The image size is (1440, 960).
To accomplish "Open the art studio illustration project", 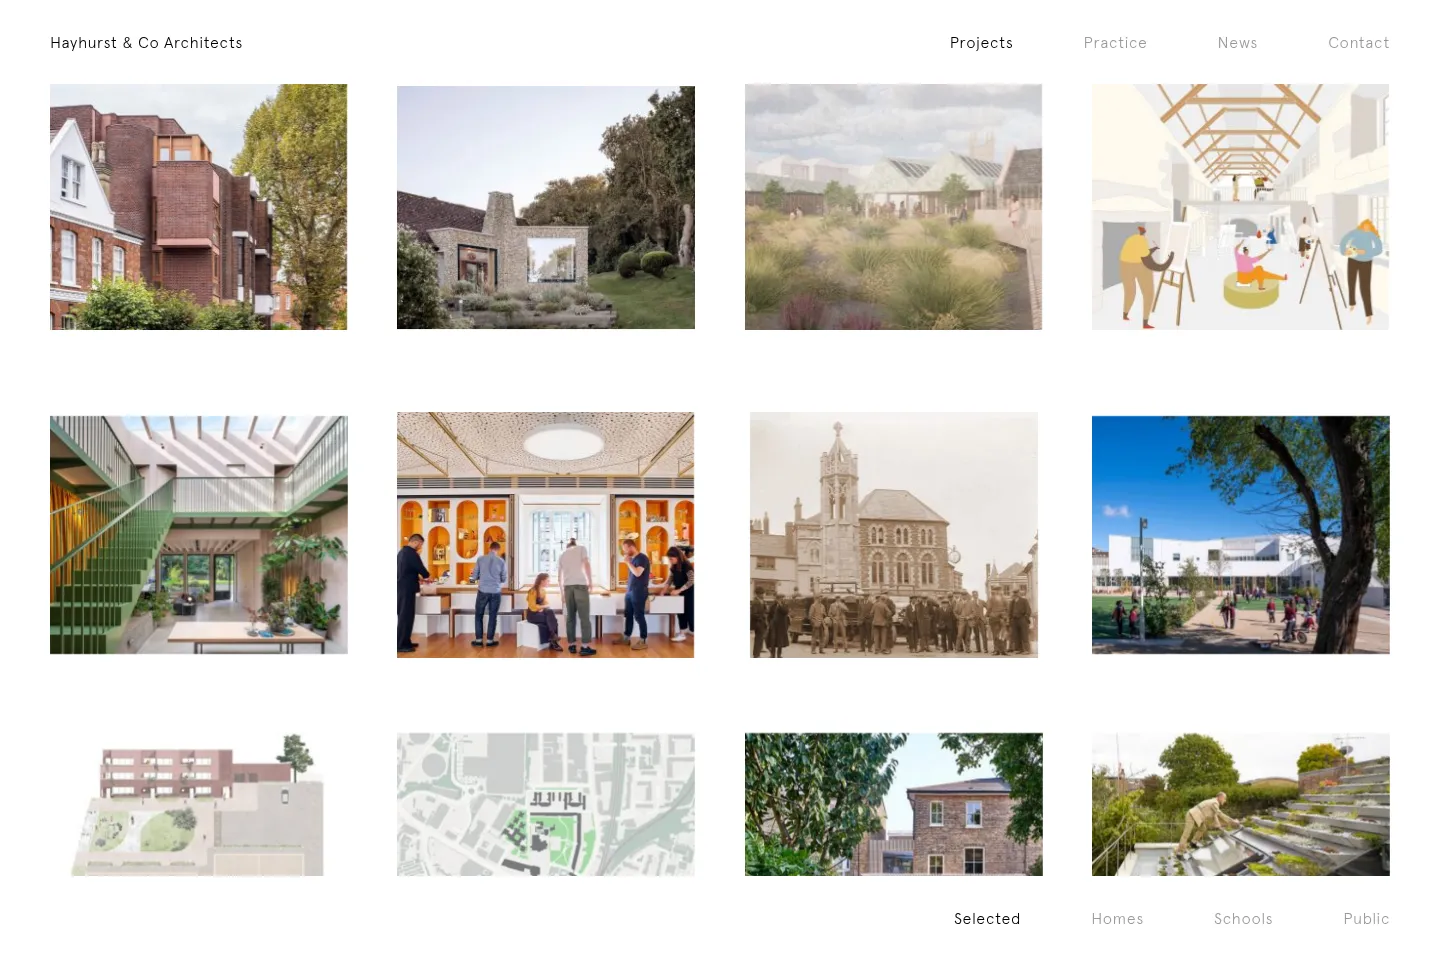I will pyautogui.click(x=1240, y=207).
